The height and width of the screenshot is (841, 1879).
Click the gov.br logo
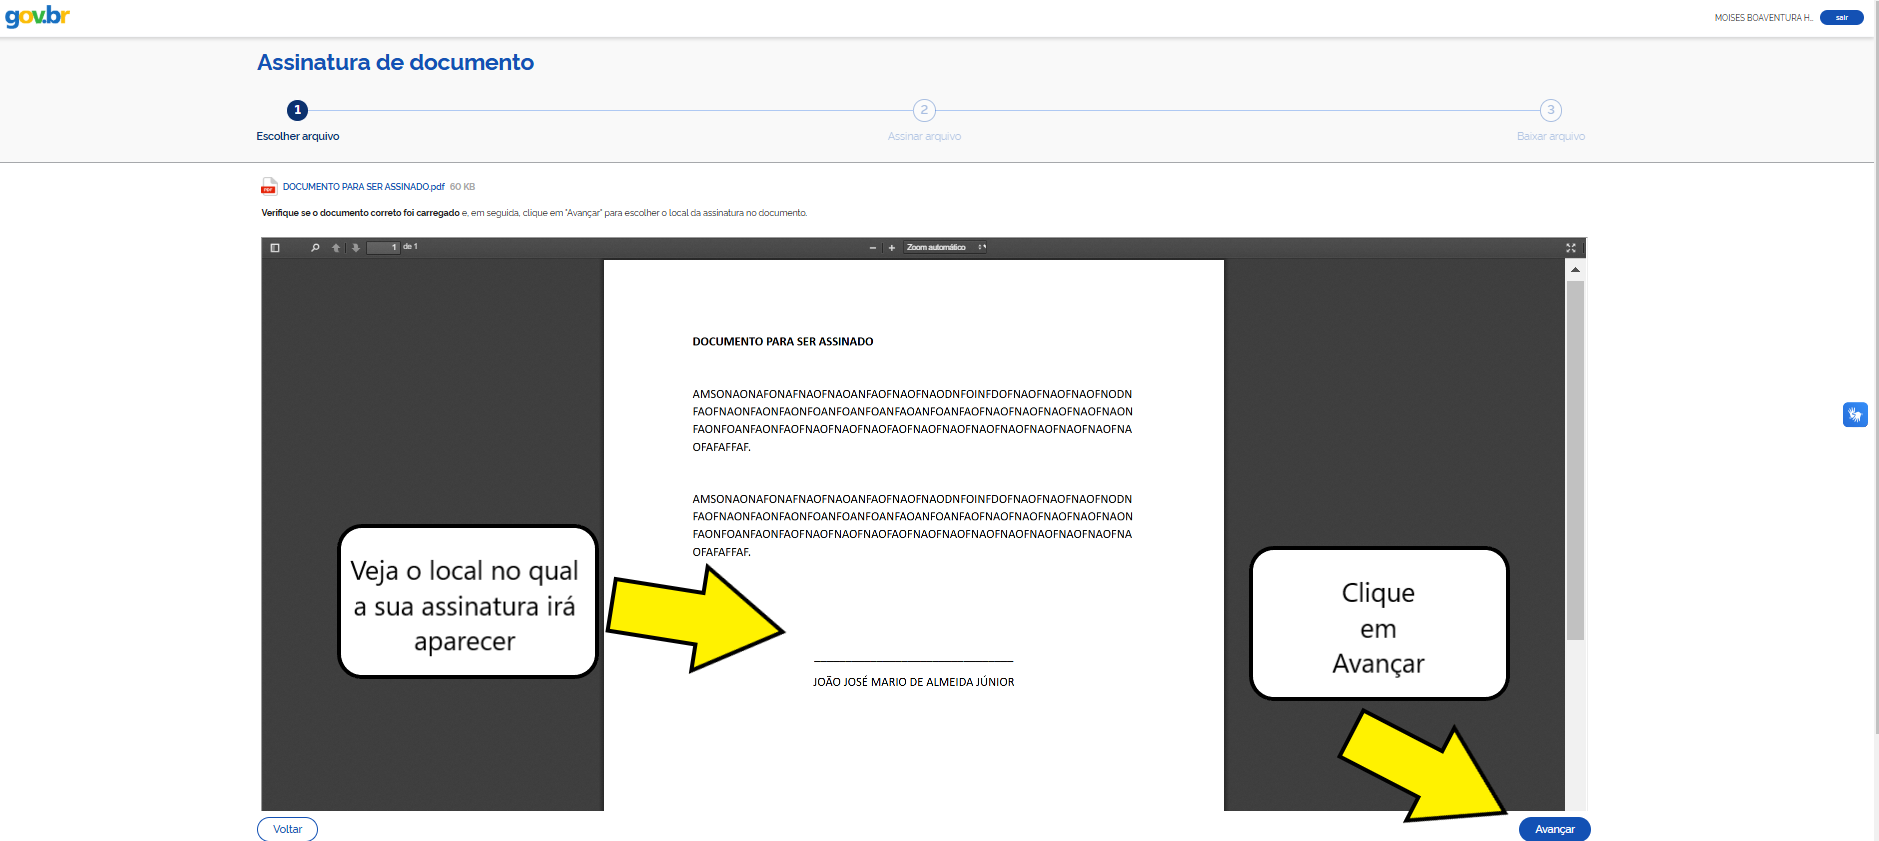[38, 17]
